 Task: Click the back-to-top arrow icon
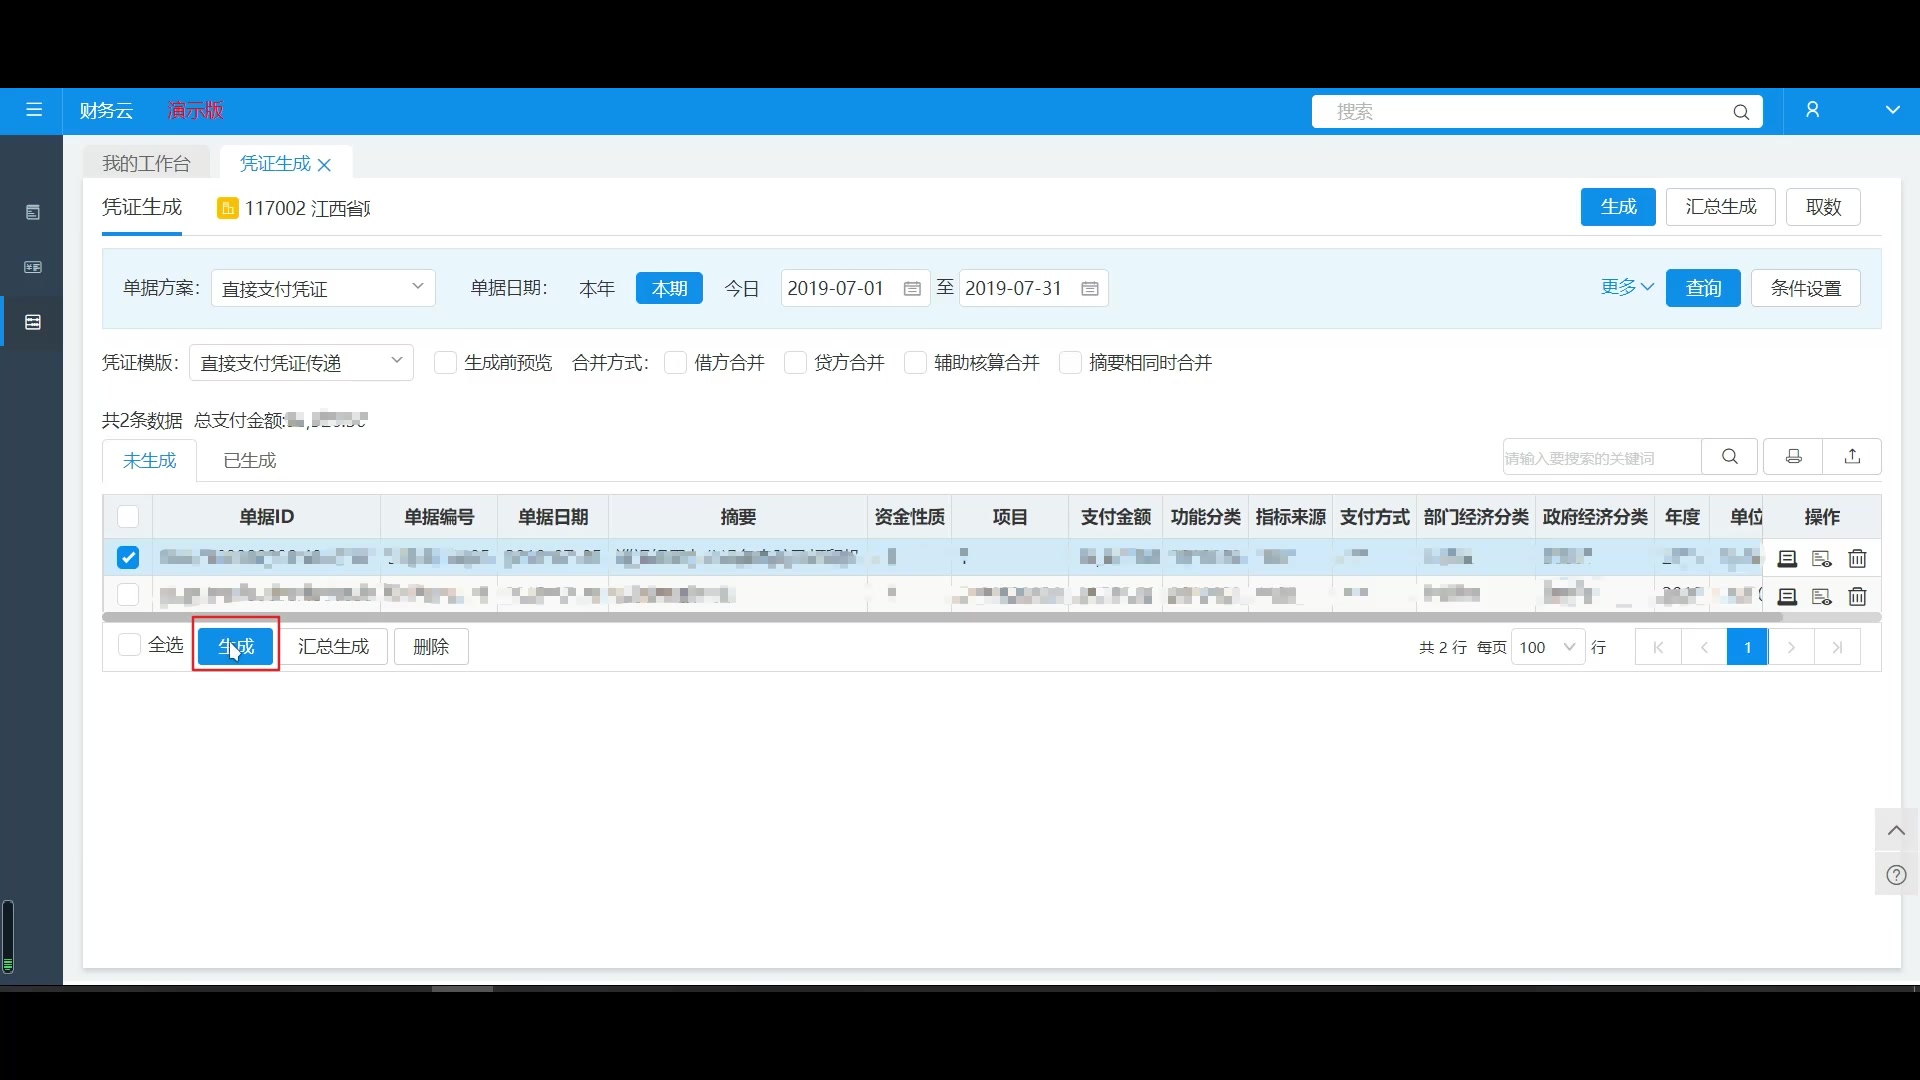pos(1896,830)
